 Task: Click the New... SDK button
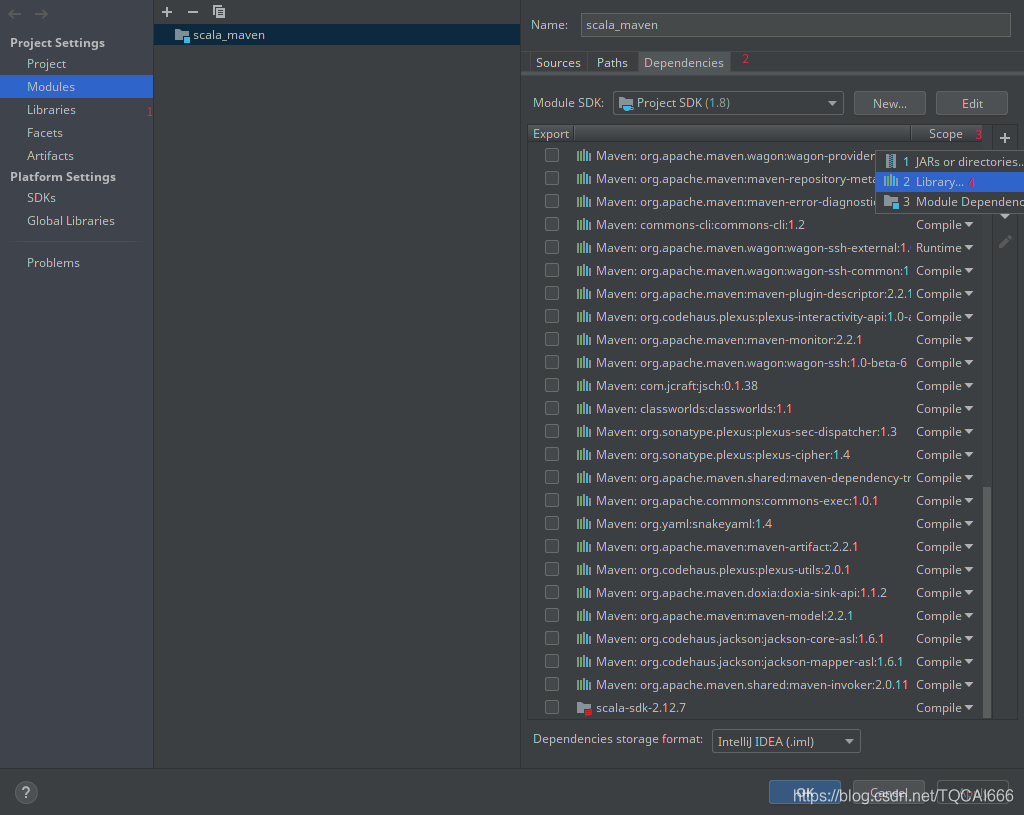889,103
